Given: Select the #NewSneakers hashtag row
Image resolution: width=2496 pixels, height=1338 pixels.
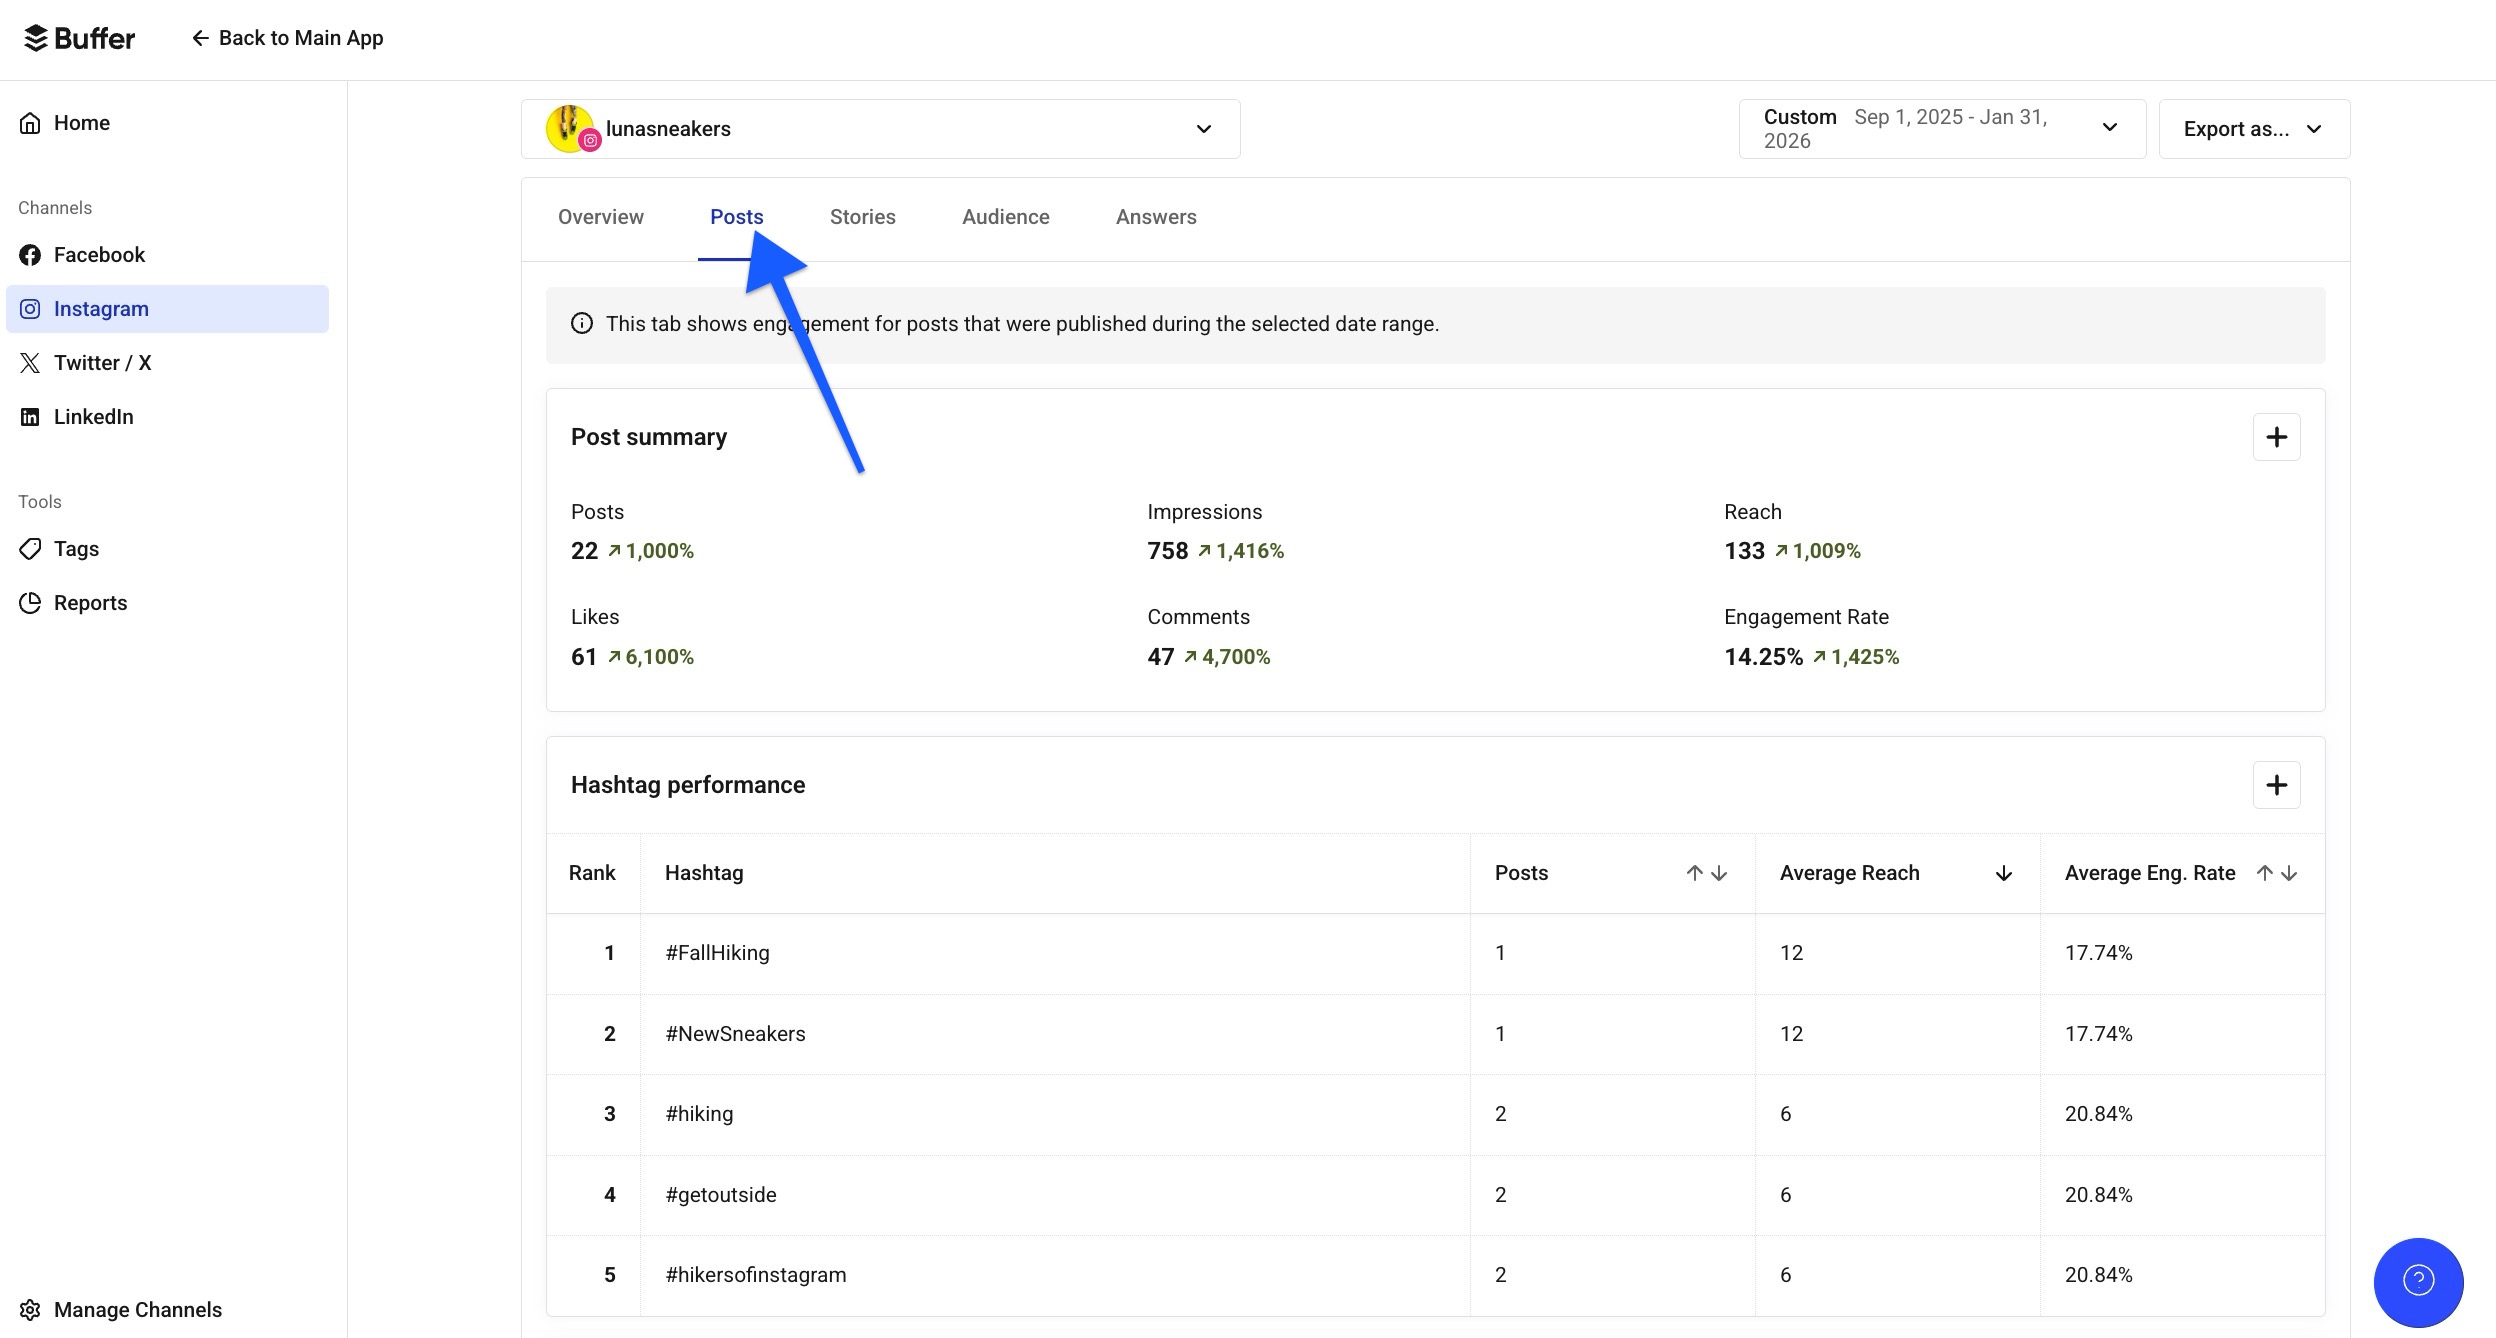Looking at the screenshot, I should (x=1436, y=1034).
